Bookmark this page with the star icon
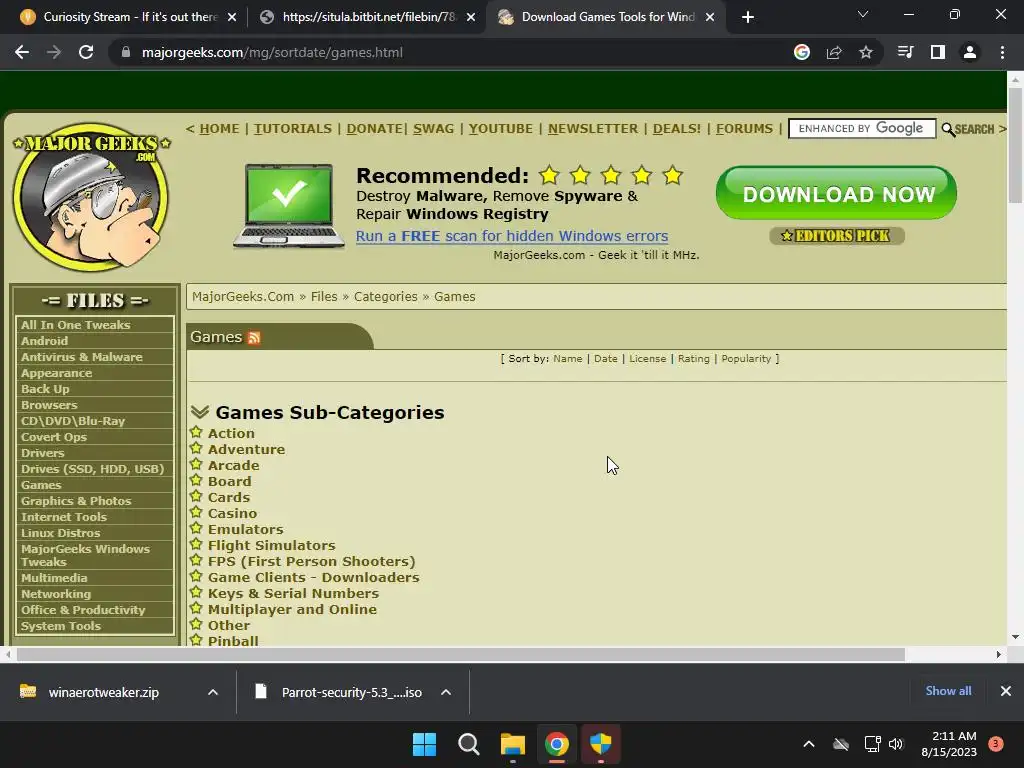The width and height of the screenshot is (1024, 768). [866, 52]
